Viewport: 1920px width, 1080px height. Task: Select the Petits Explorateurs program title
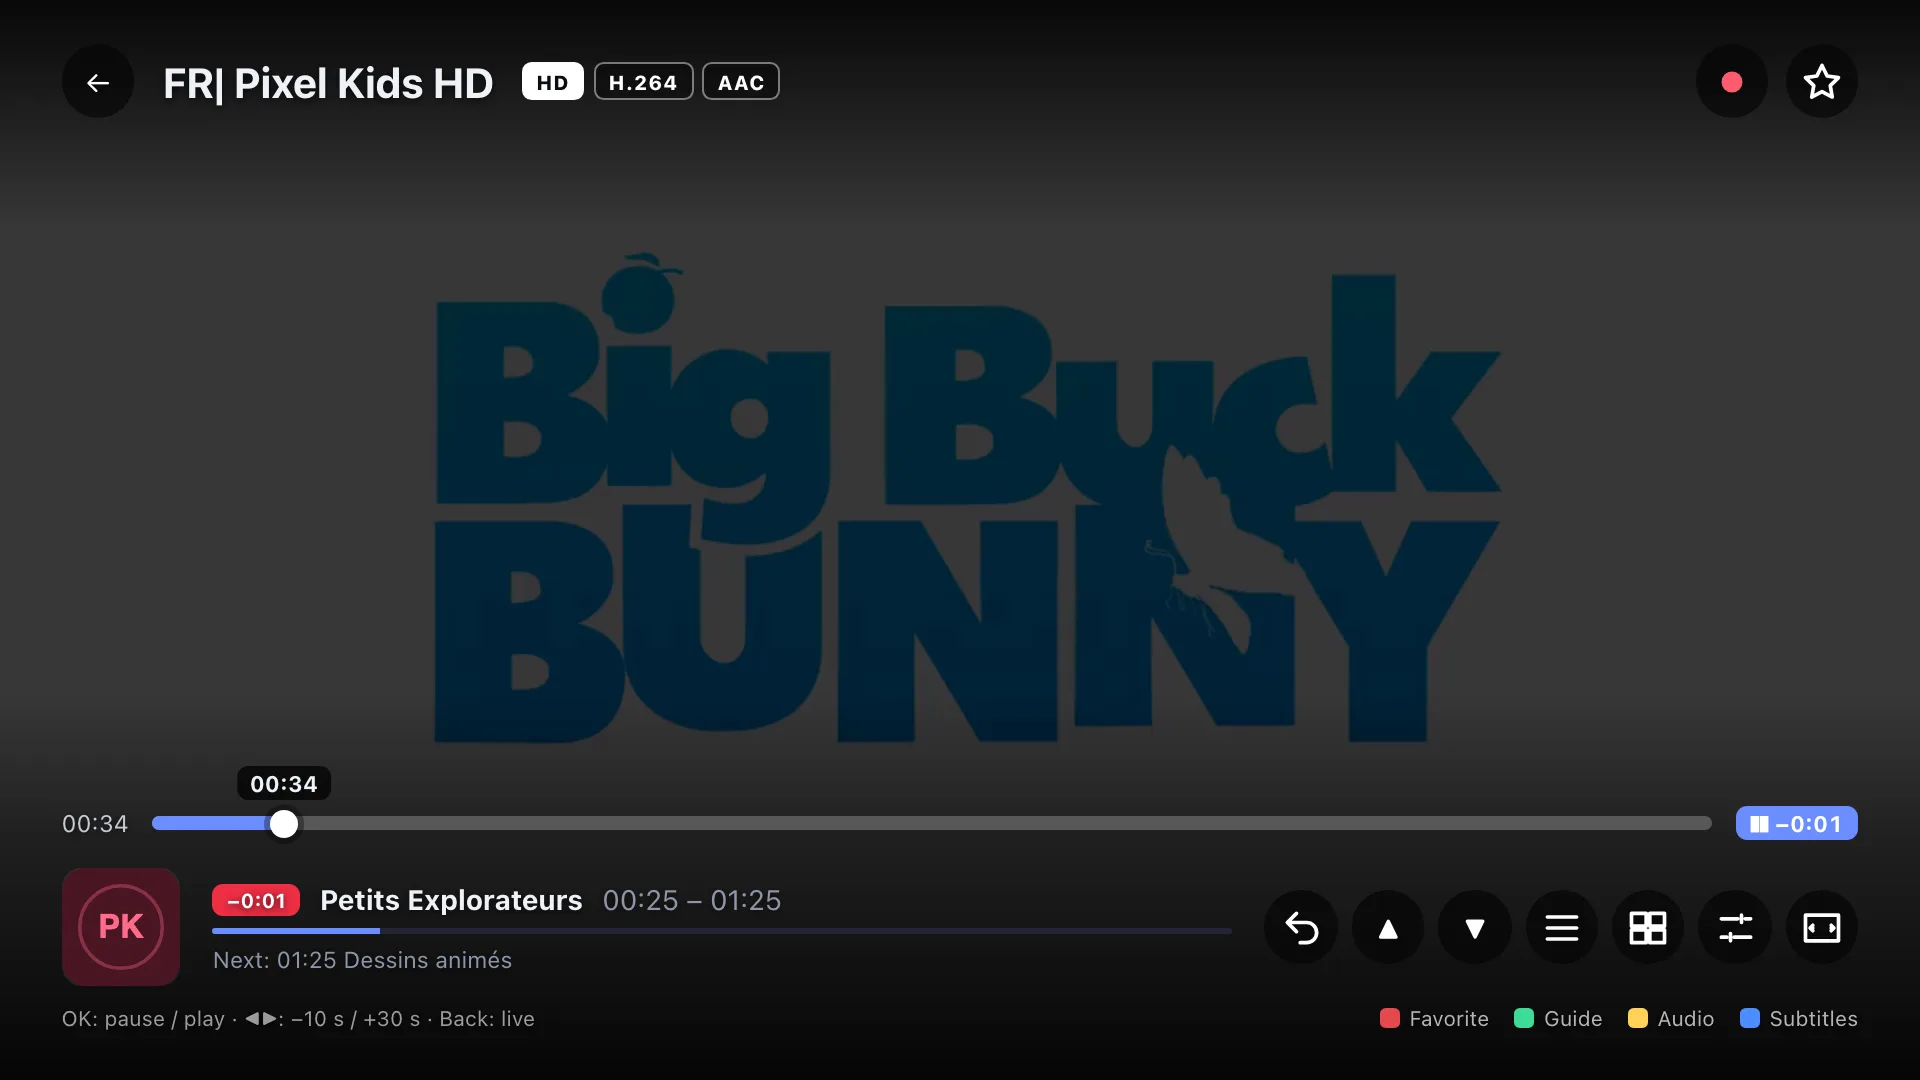point(451,901)
